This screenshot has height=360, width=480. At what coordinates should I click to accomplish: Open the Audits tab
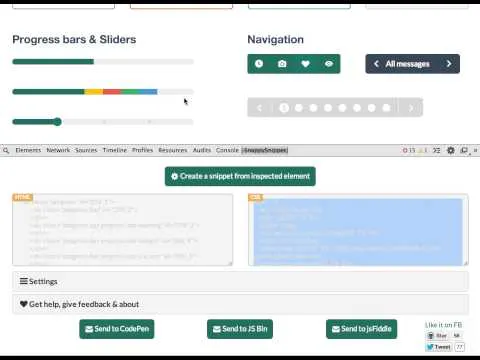(x=202, y=150)
